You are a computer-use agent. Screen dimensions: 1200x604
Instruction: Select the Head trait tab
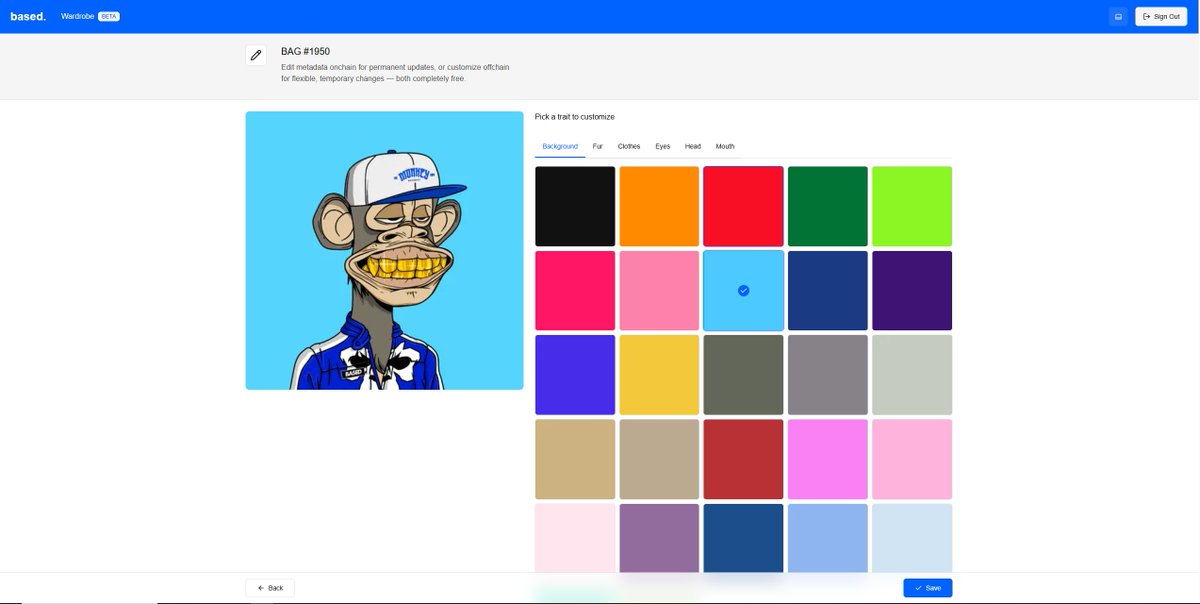(693, 146)
